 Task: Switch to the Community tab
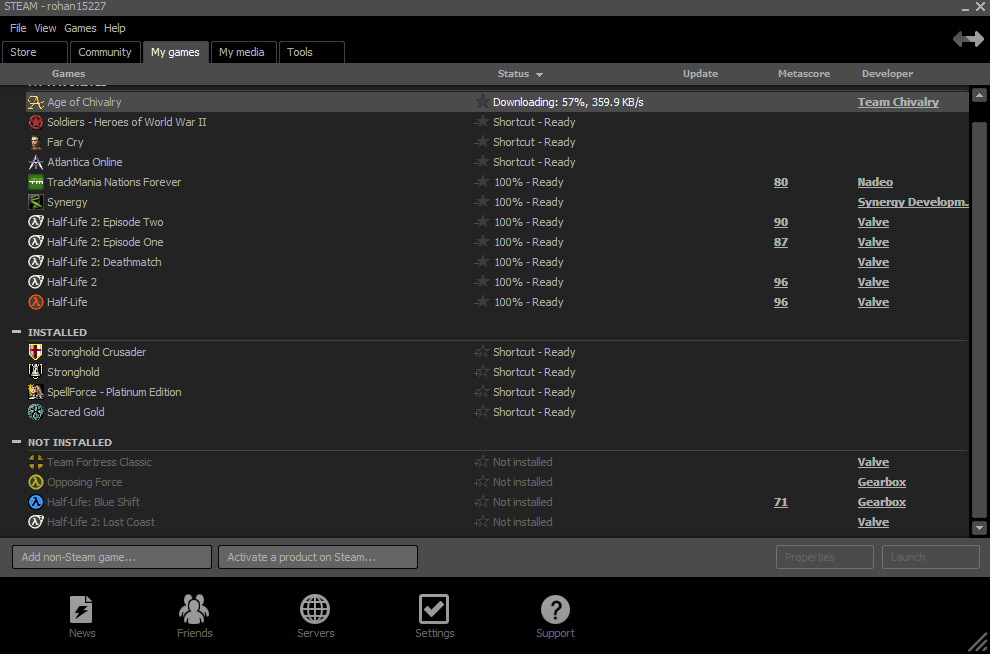coord(104,52)
